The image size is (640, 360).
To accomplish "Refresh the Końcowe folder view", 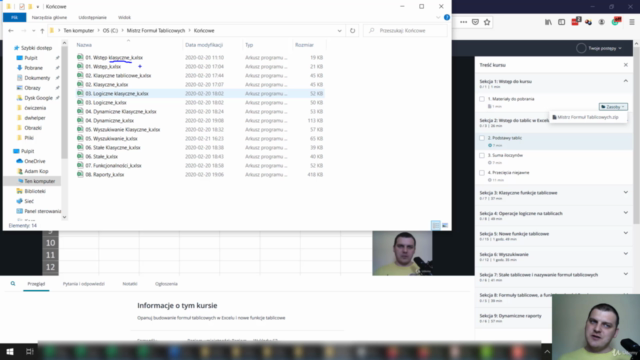I will click(352, 31).
